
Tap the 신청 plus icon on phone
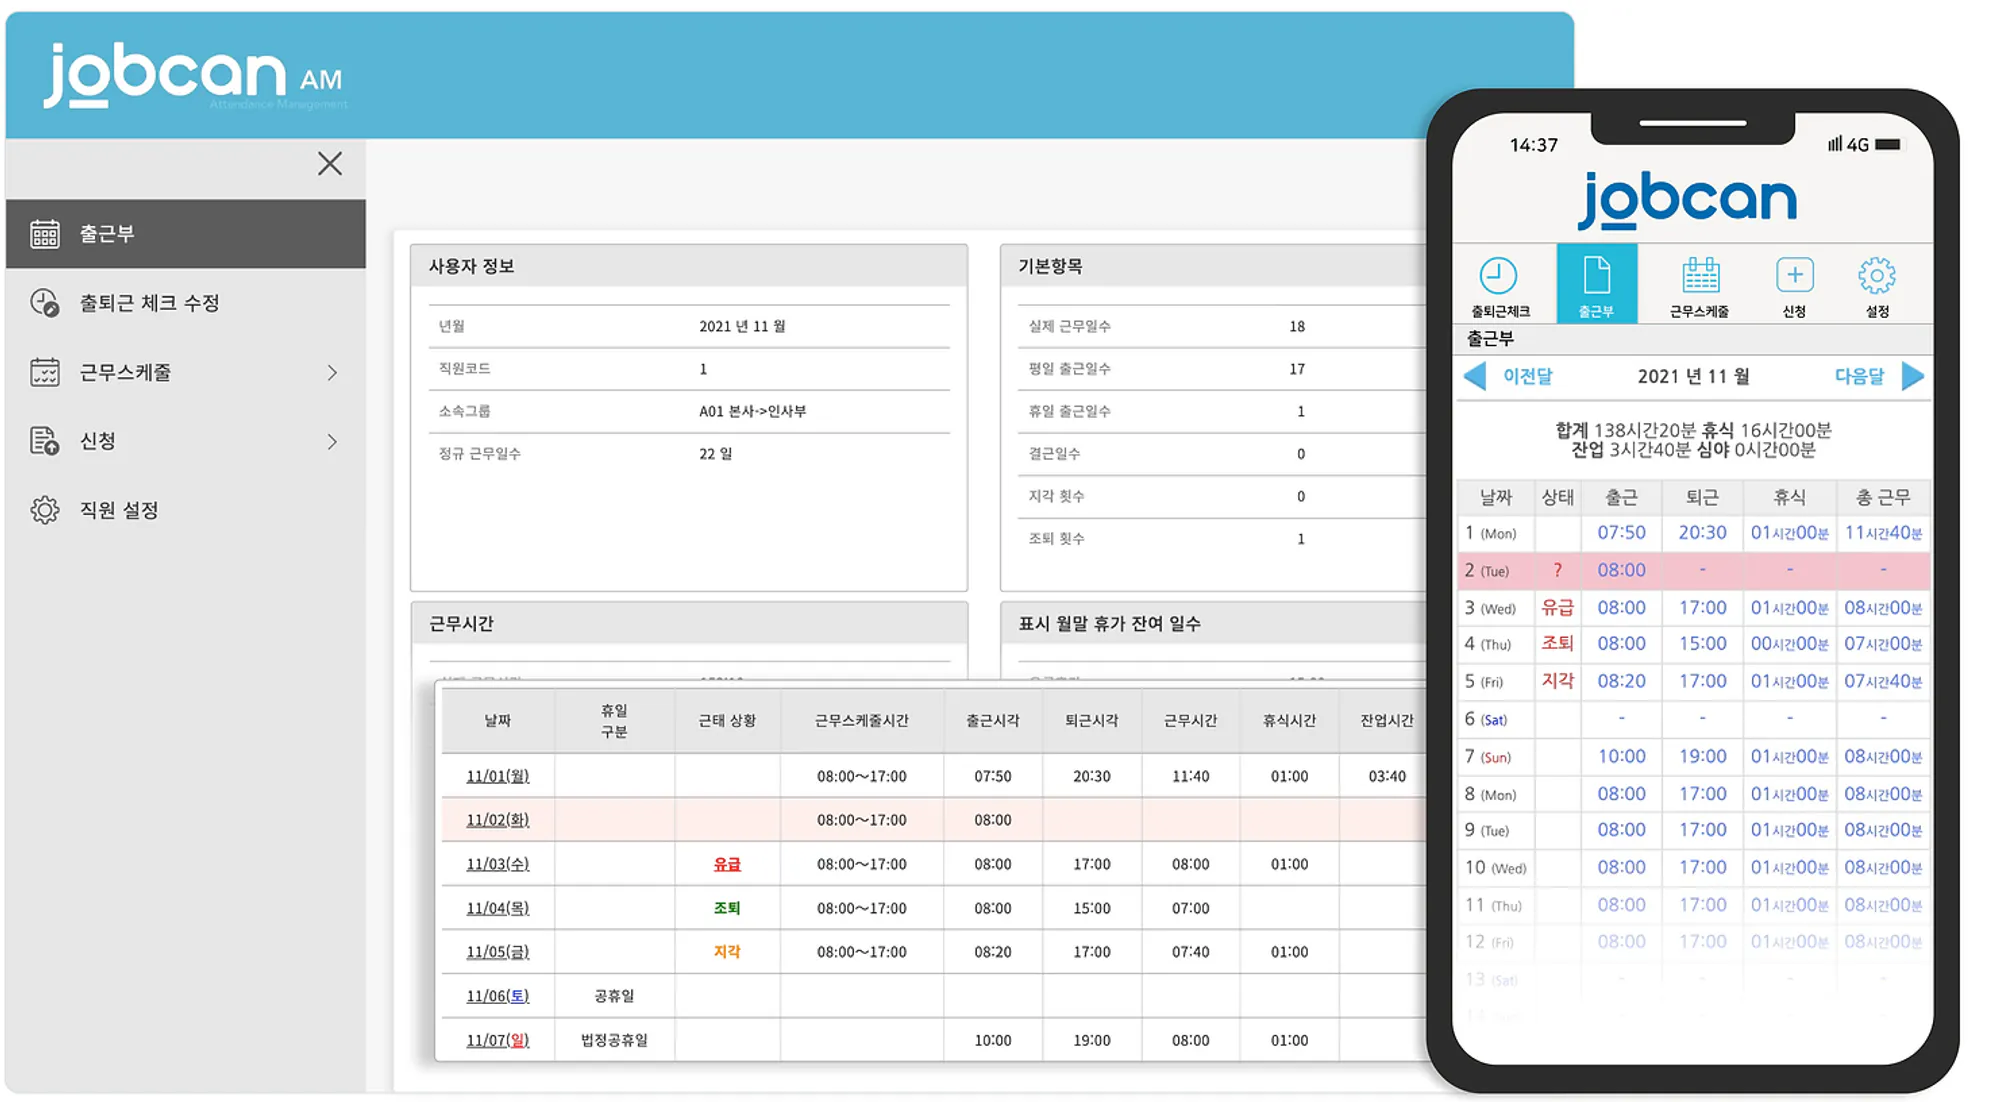(1795, 275)
